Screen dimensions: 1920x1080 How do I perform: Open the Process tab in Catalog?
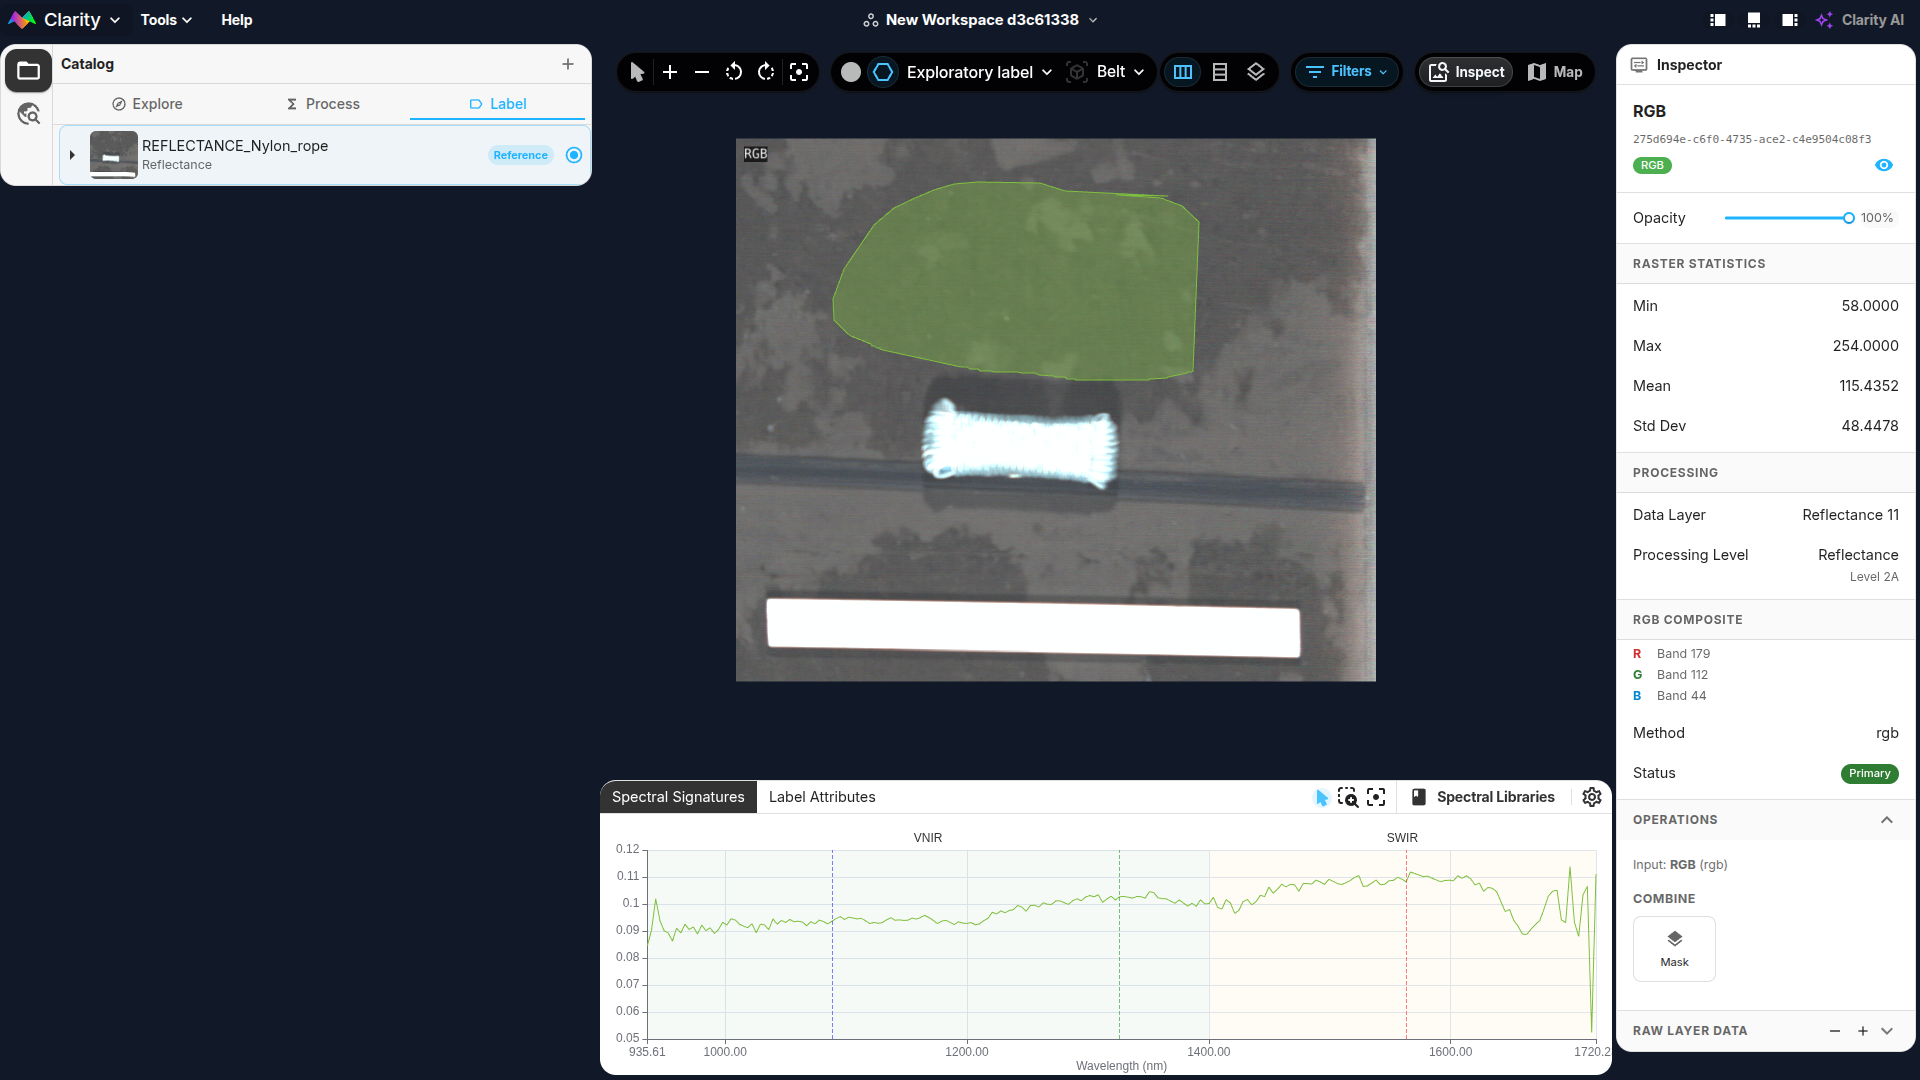(323, 104)
